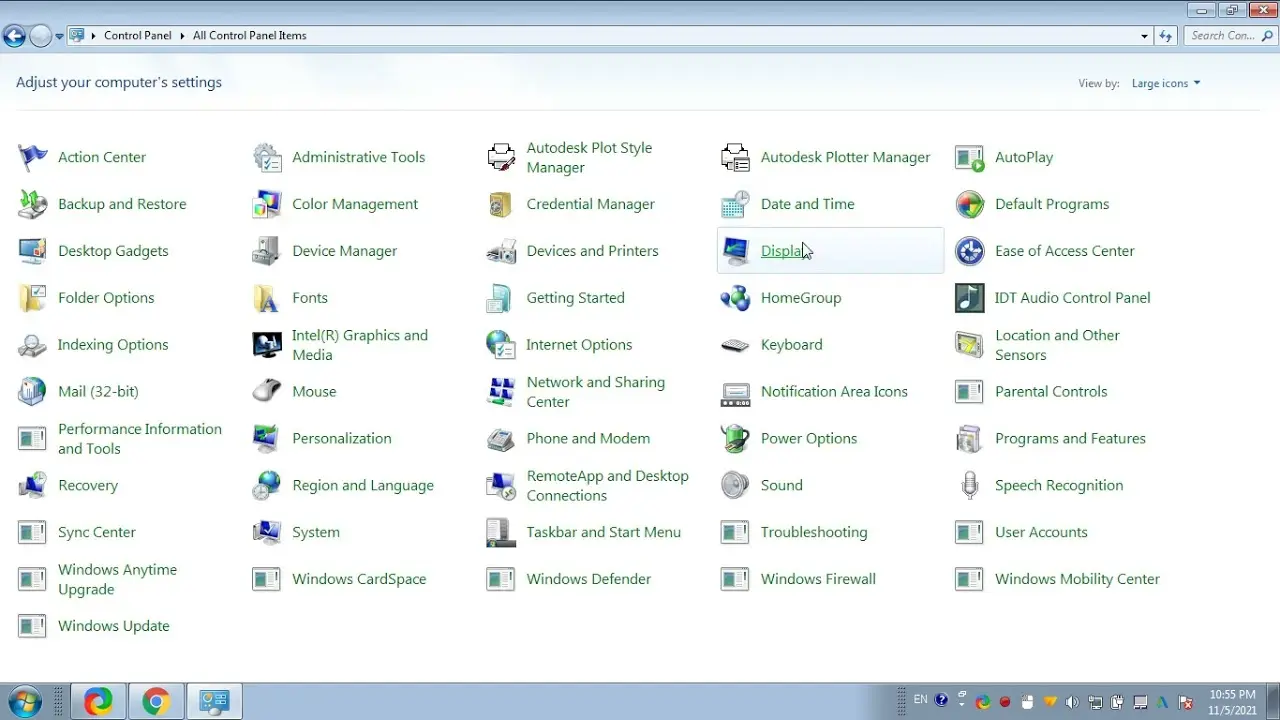Screen dimensions: 1280x720
Task: Open the recent pages dropdown beside Forward
Action: (59, 36)
